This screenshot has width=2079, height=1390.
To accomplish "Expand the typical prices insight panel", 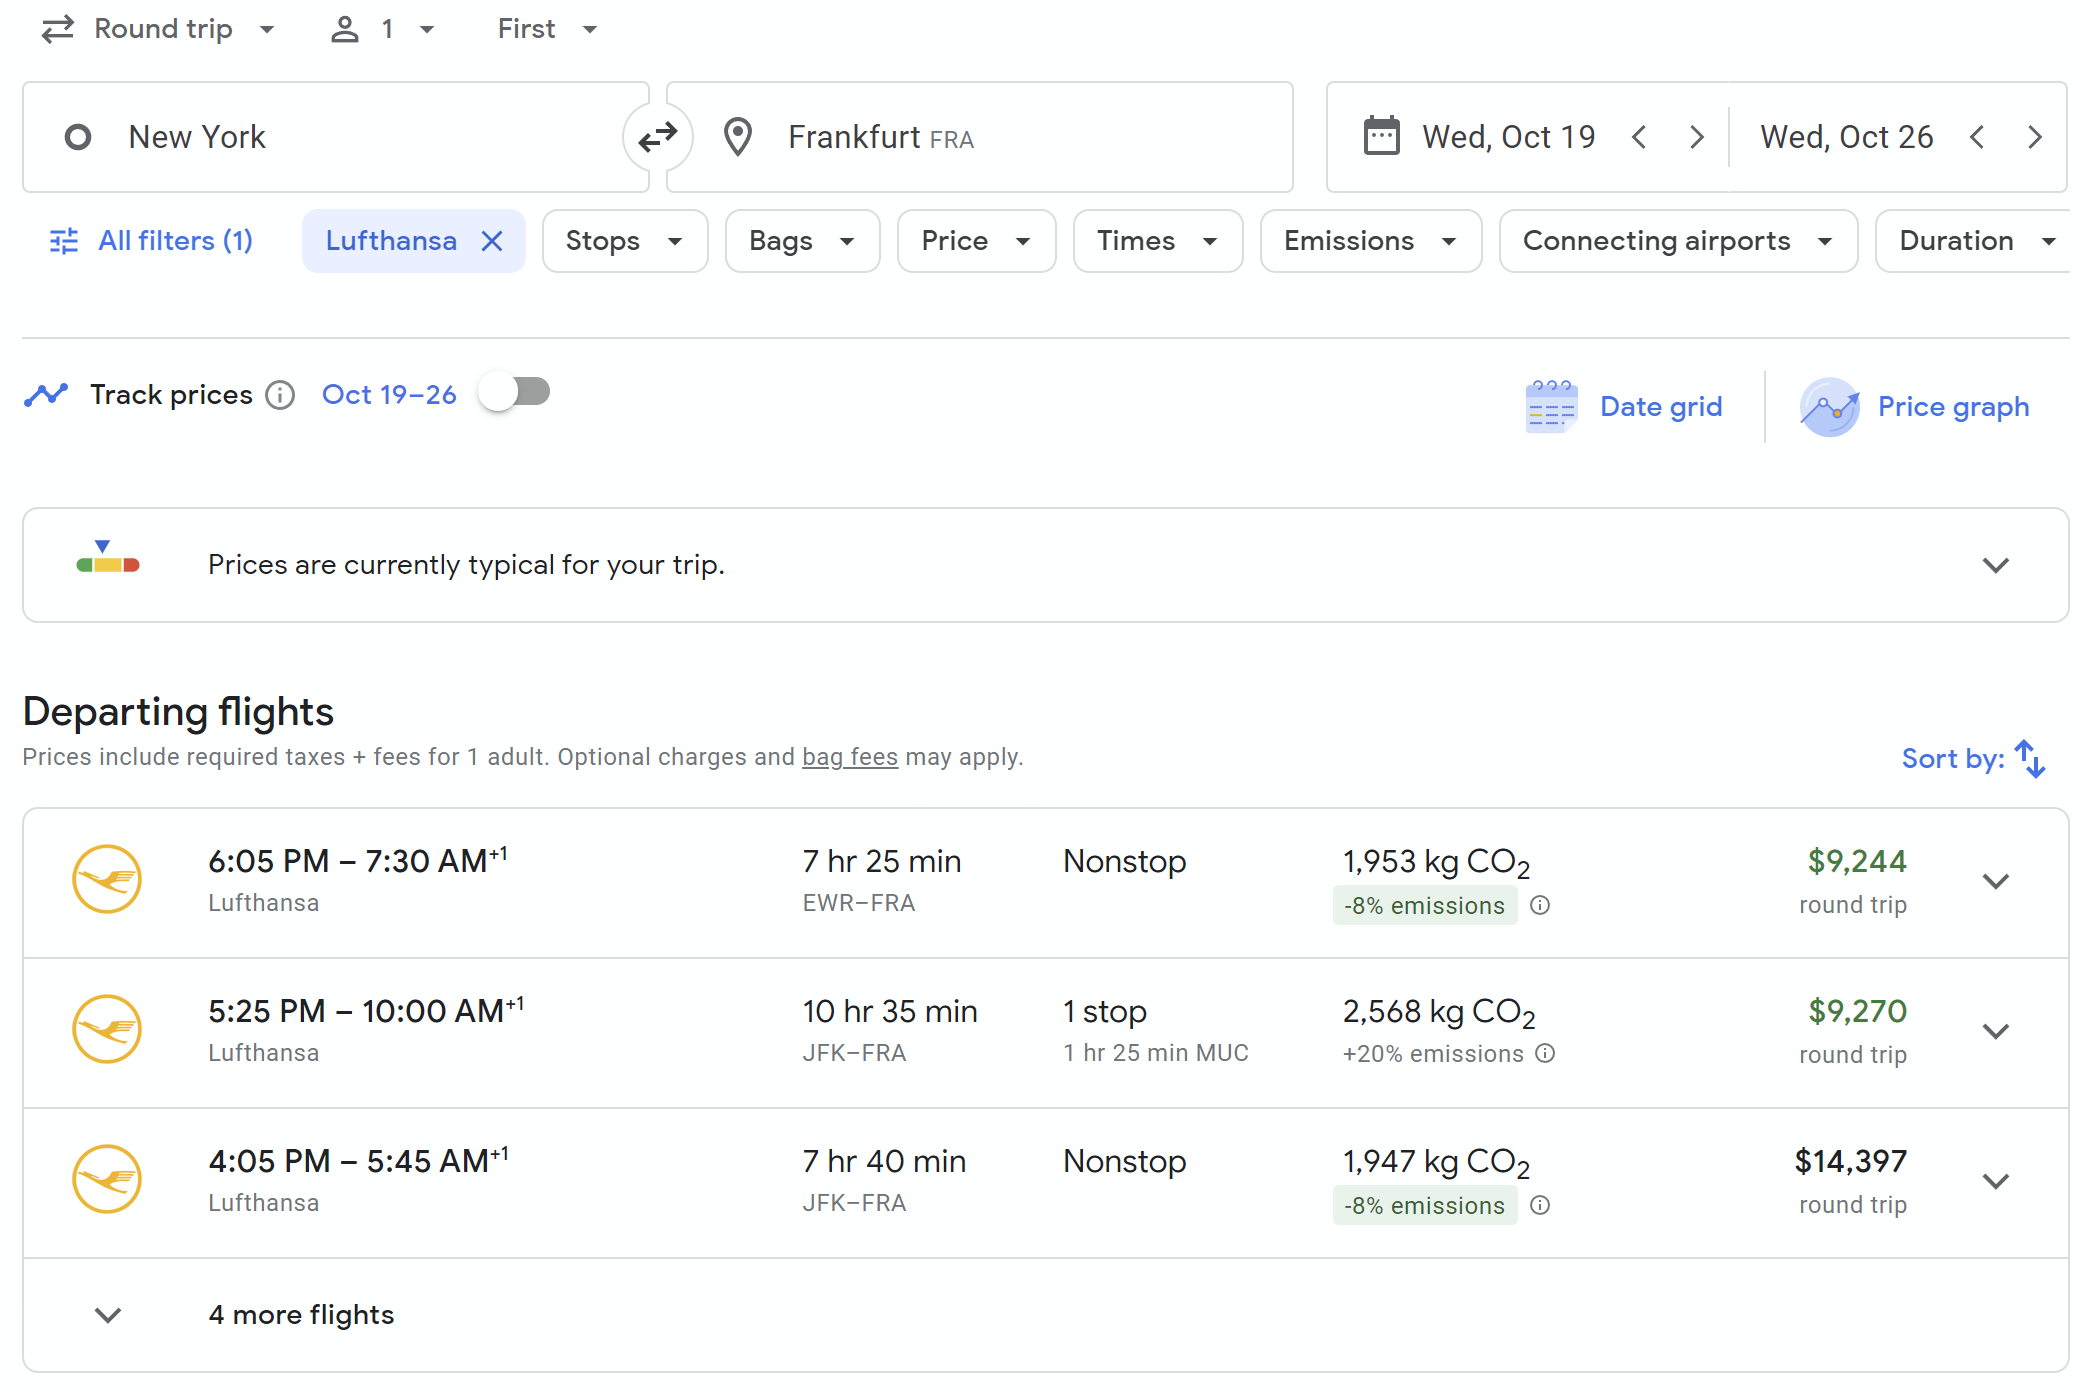I will pyautogui.click(x=1995, y=565).
